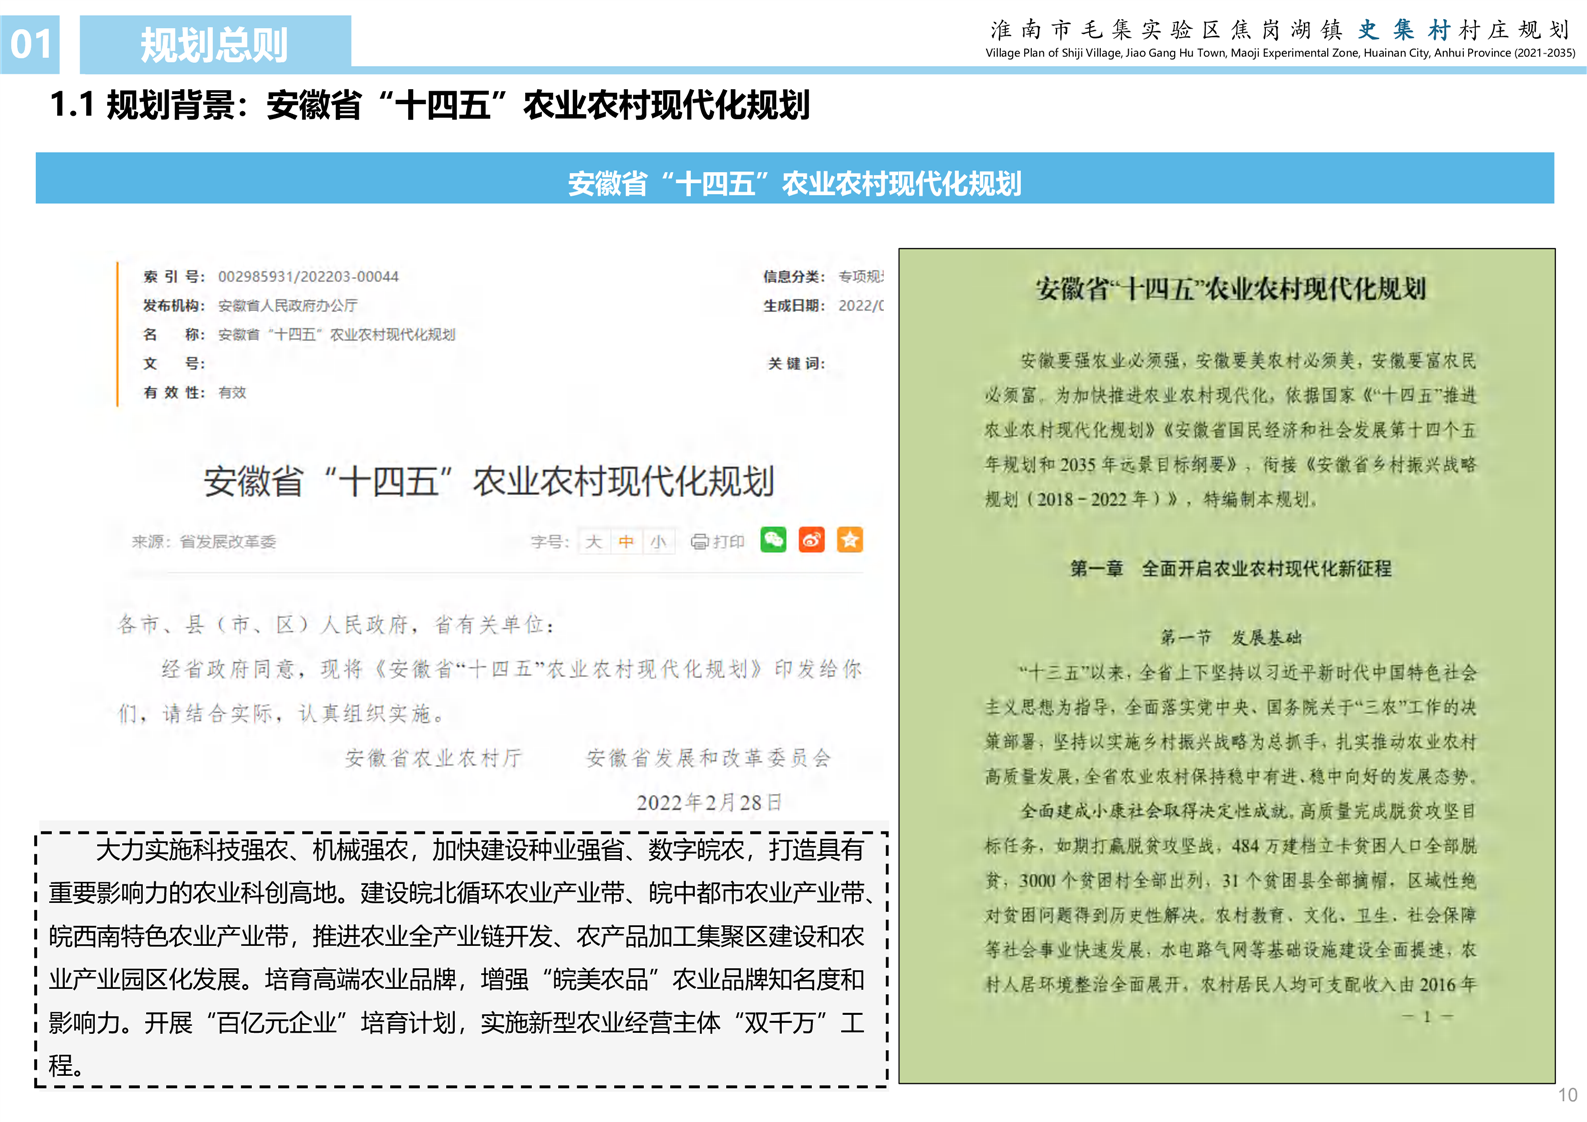Click the 1.1 规划背景 section heading
Viewport: 1587px width, 1122px height.
[430, 105]
